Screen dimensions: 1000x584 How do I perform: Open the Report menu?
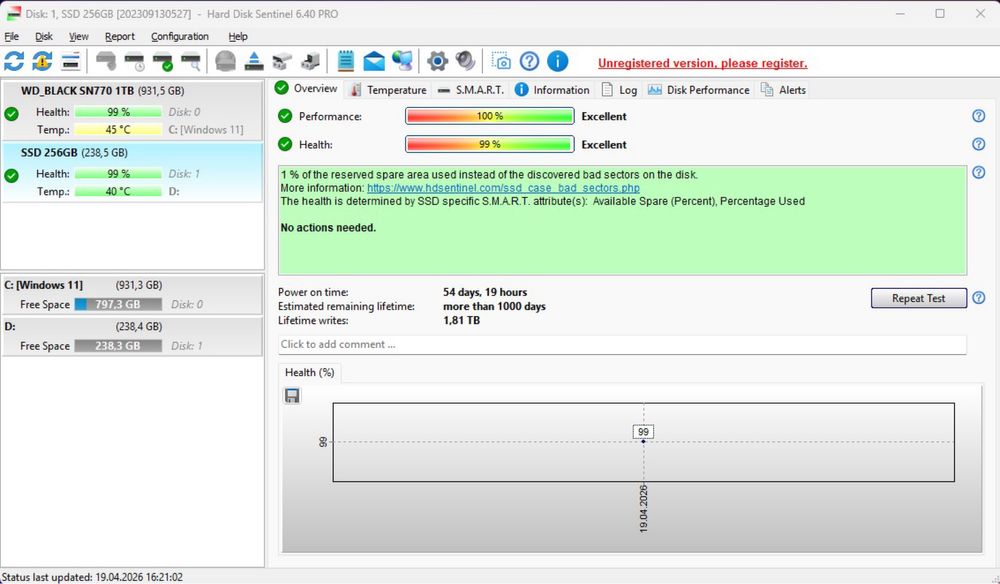(120, 36)
